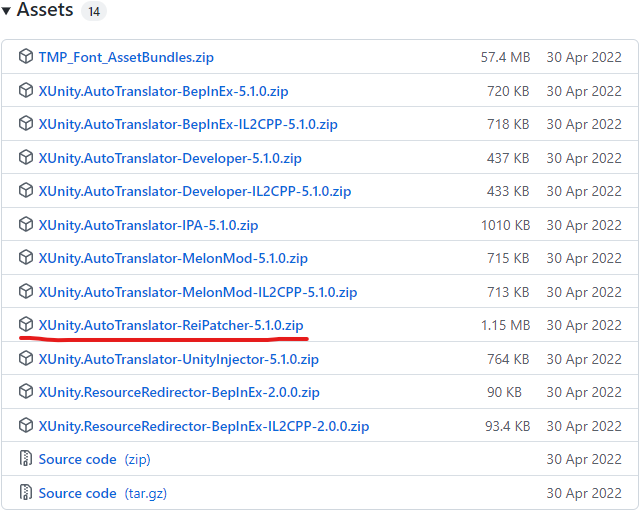Click package icon beside XUnity.AutoTranslator-BepInEx-5.1.0.zip
Viewport: 641px width, 512px height.
pyautogui.click(x=26, y=91)
